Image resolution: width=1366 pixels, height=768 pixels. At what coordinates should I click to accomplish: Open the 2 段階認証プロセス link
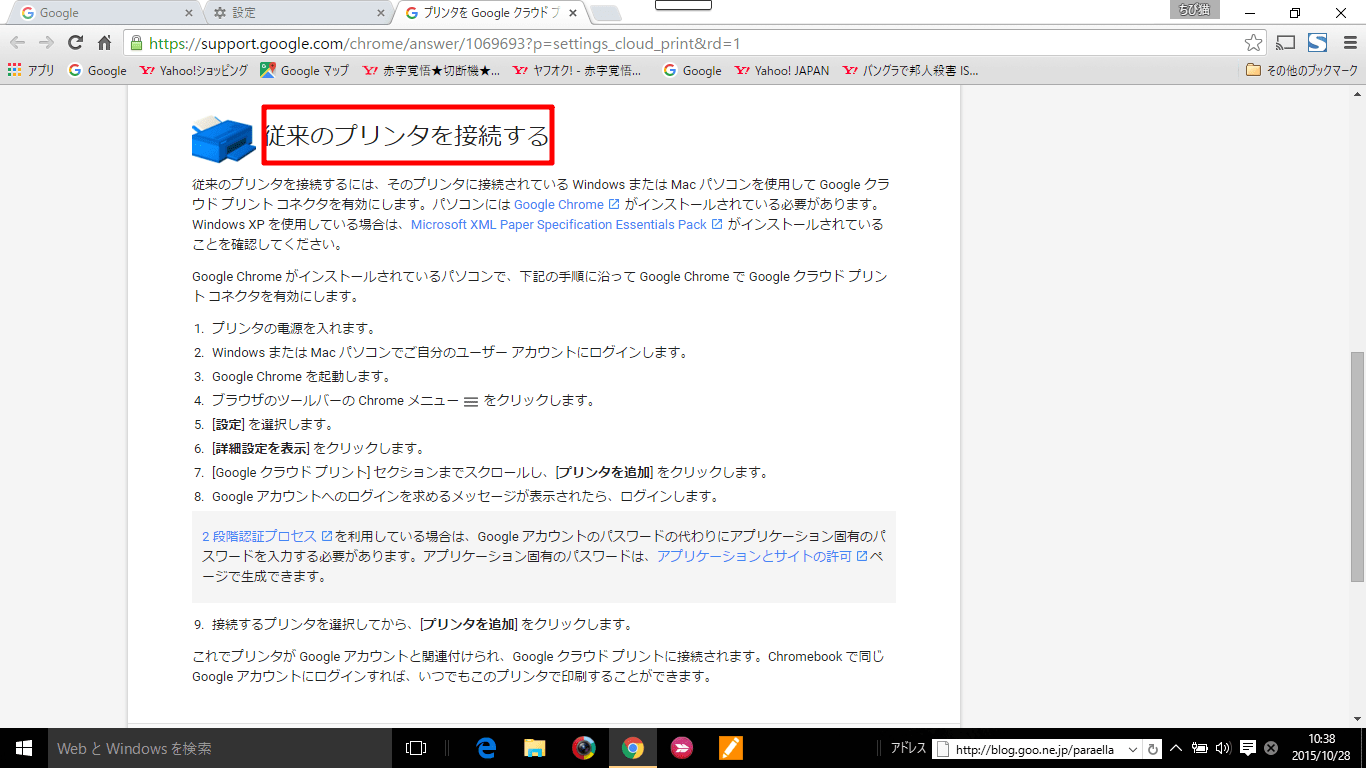259,536
